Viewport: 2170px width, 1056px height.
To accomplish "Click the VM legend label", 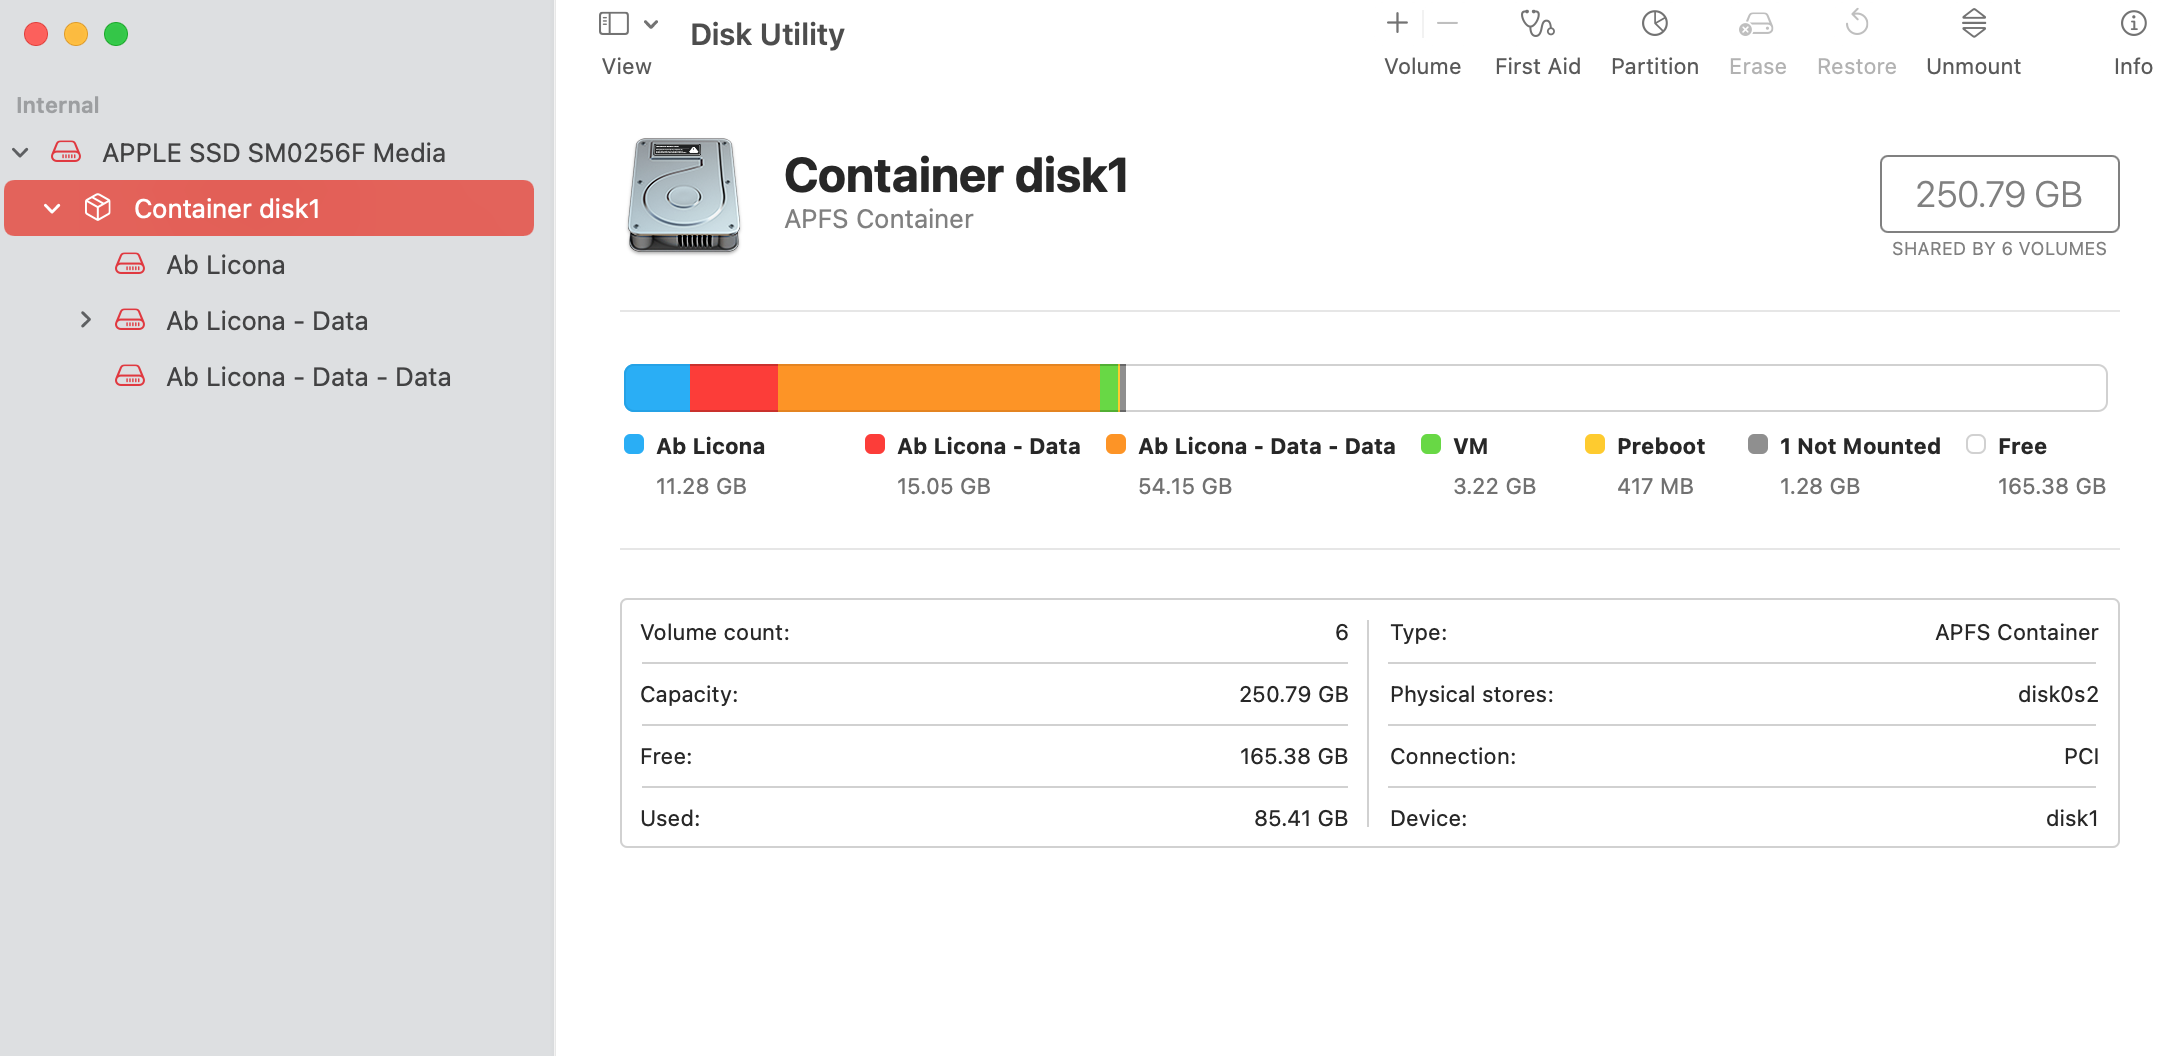I will click(x=1470, y=446).
